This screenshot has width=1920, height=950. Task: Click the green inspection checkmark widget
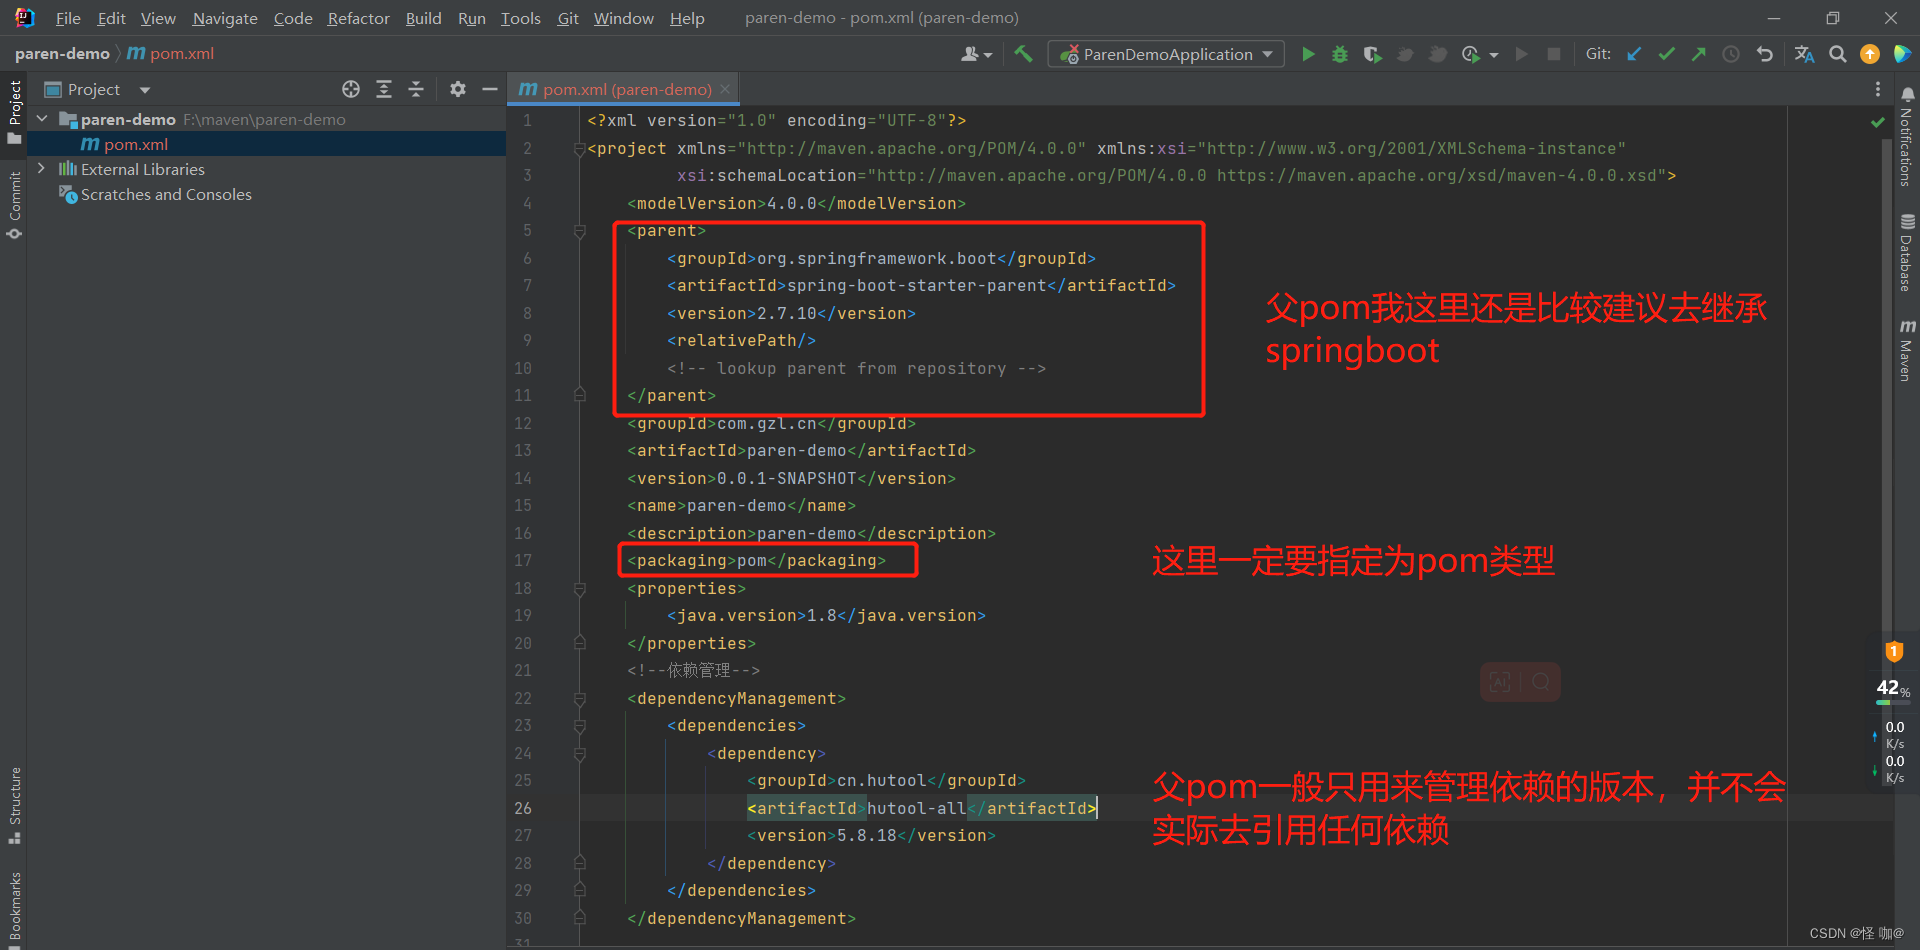coord(1877,122)
